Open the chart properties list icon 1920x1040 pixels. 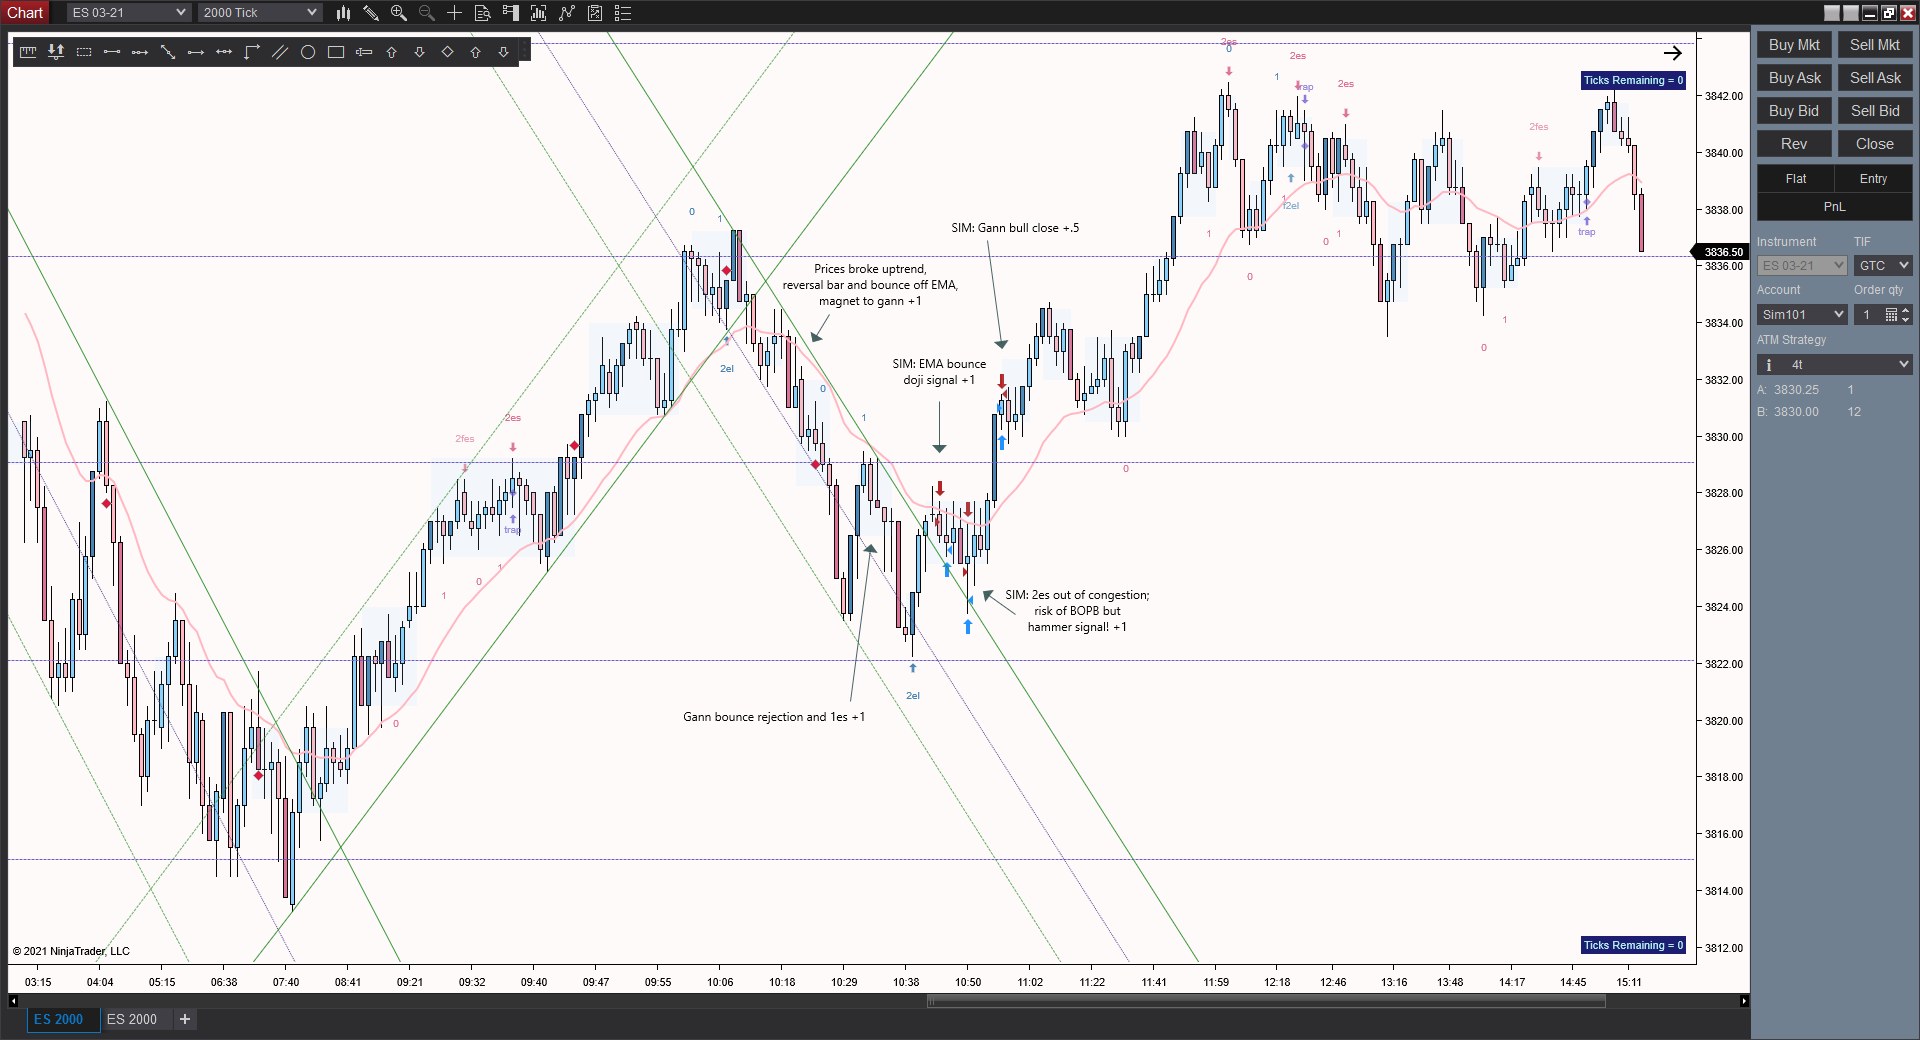(623, 13)
